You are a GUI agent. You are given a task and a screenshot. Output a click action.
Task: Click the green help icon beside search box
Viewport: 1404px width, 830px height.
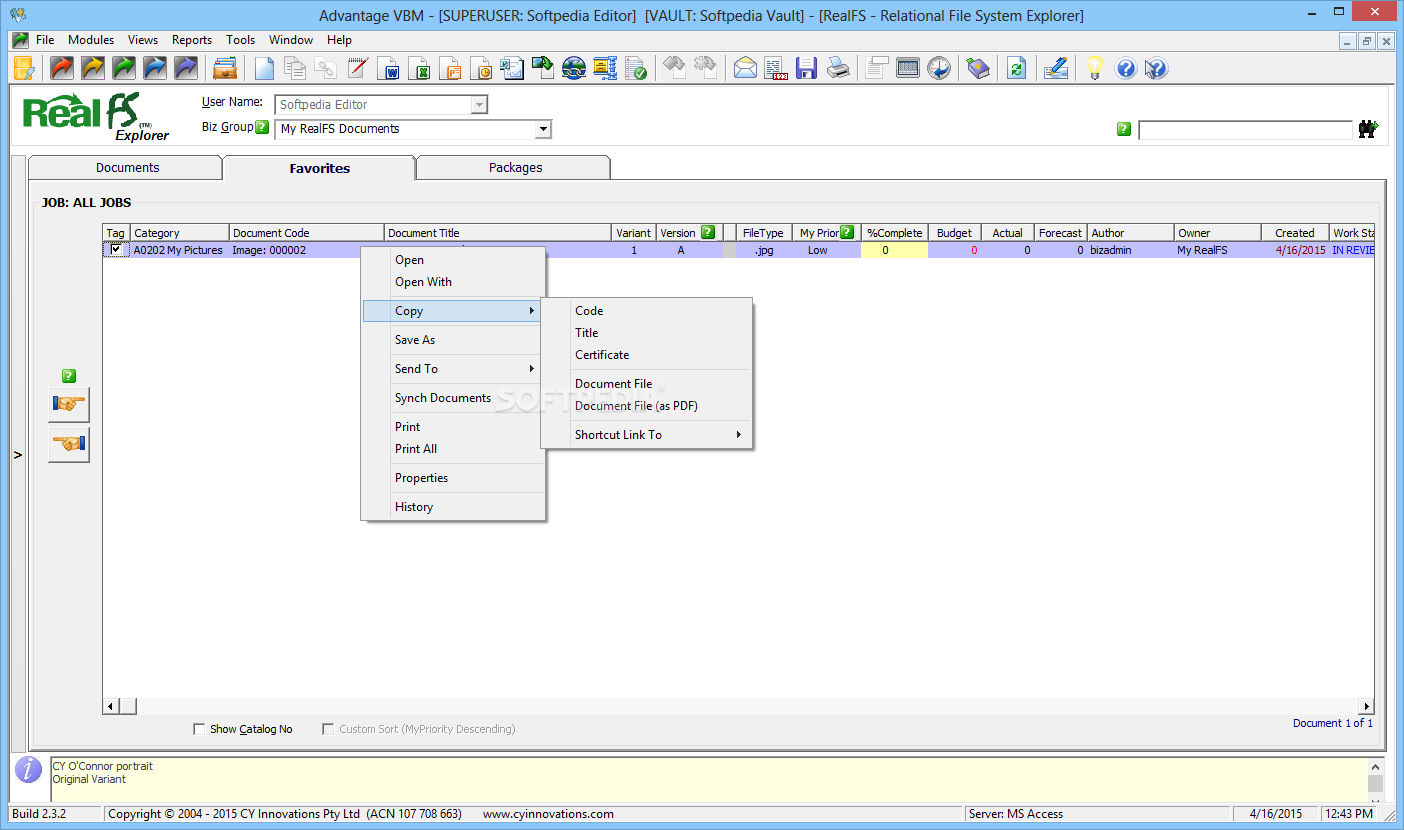click(1124, 129)
